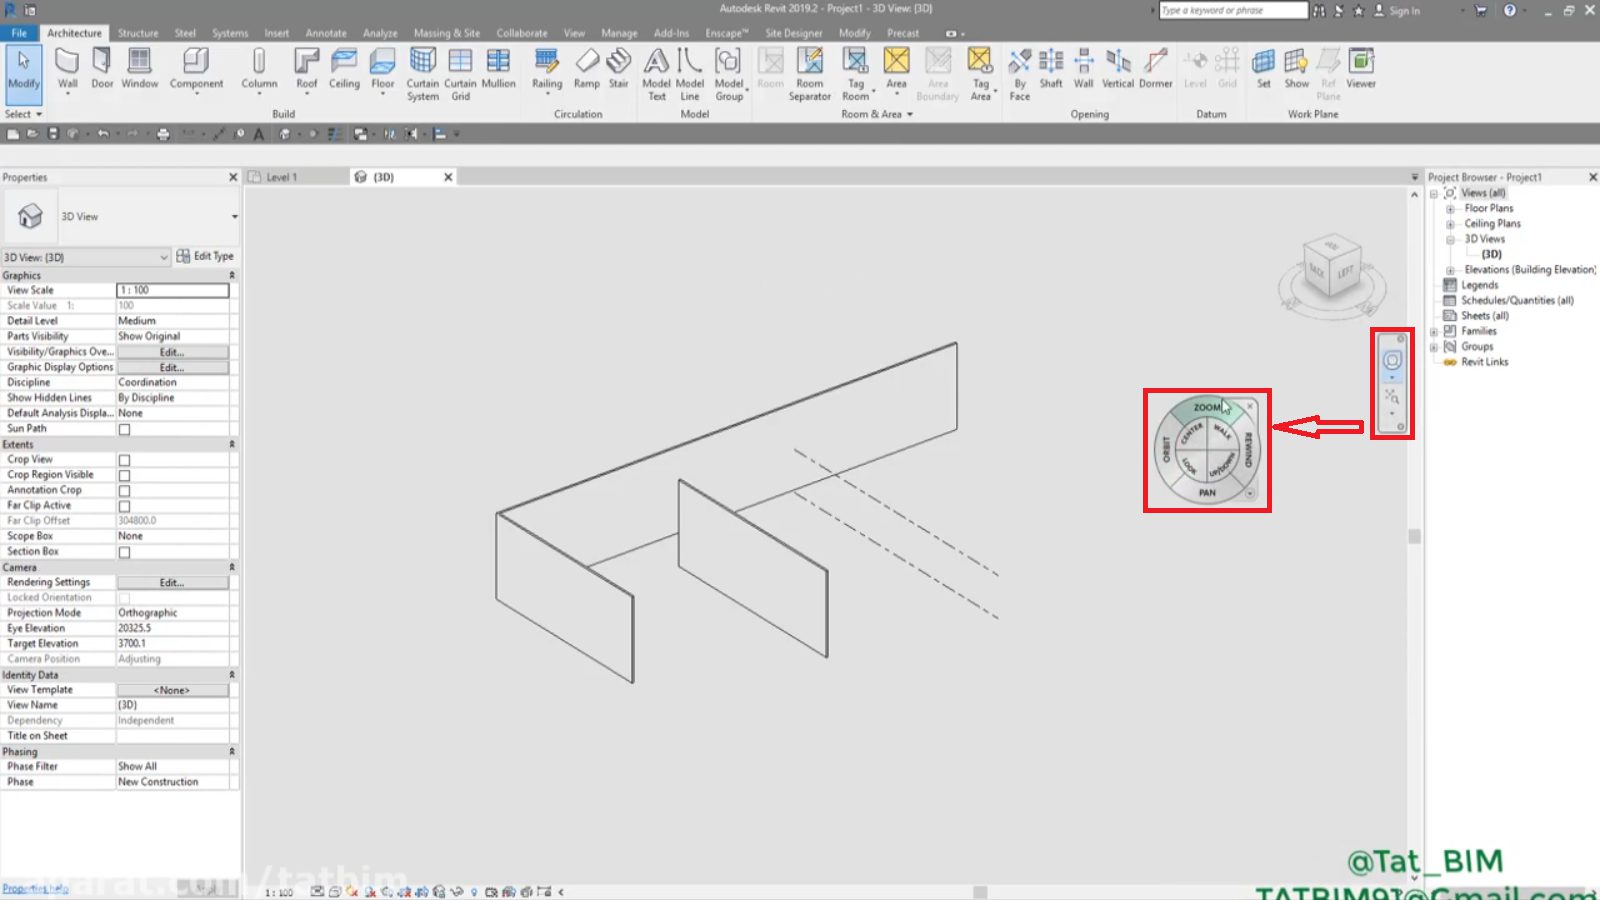Click the Edit Type button
Image resolution: width=1600 pixels, height=900 pixels.
tap(205, 256)
